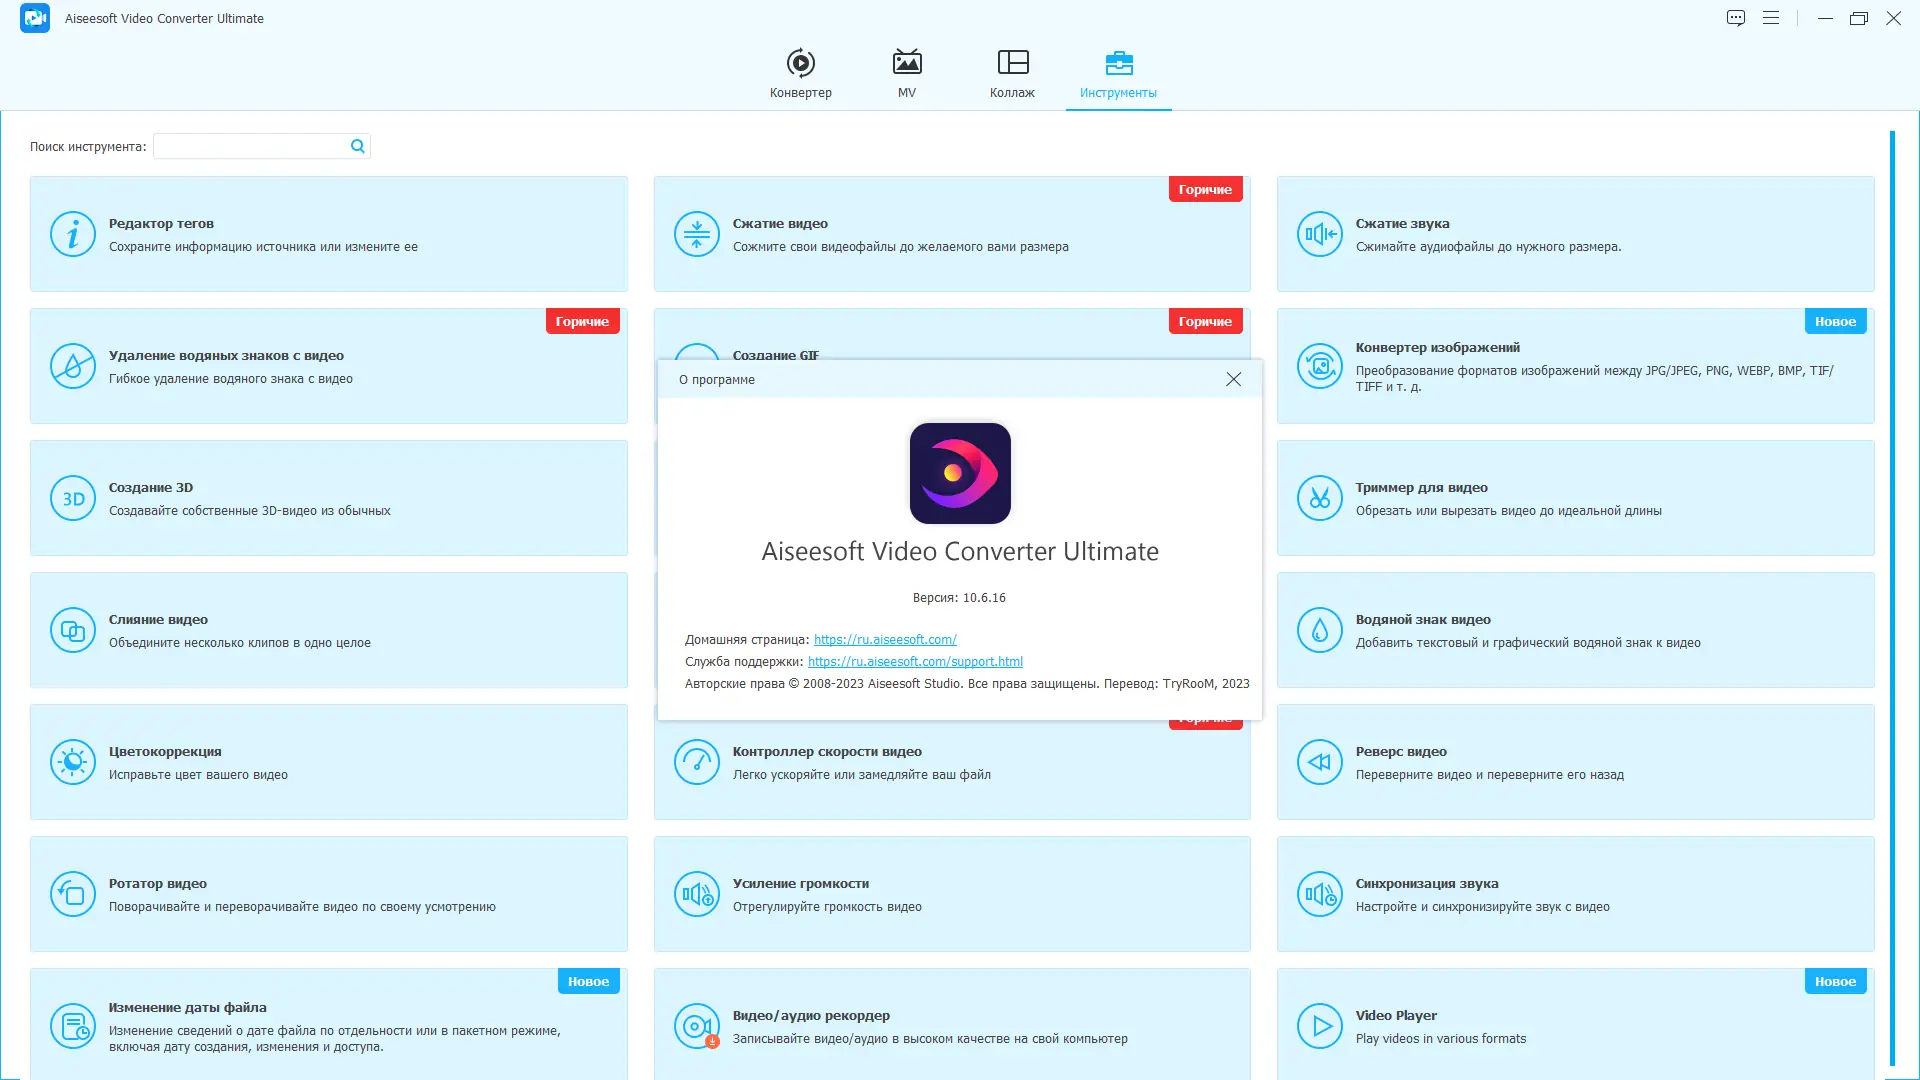Click the Video Player play icon
This screenshot has height=1080, width=1920.
click(1319, 1026)
